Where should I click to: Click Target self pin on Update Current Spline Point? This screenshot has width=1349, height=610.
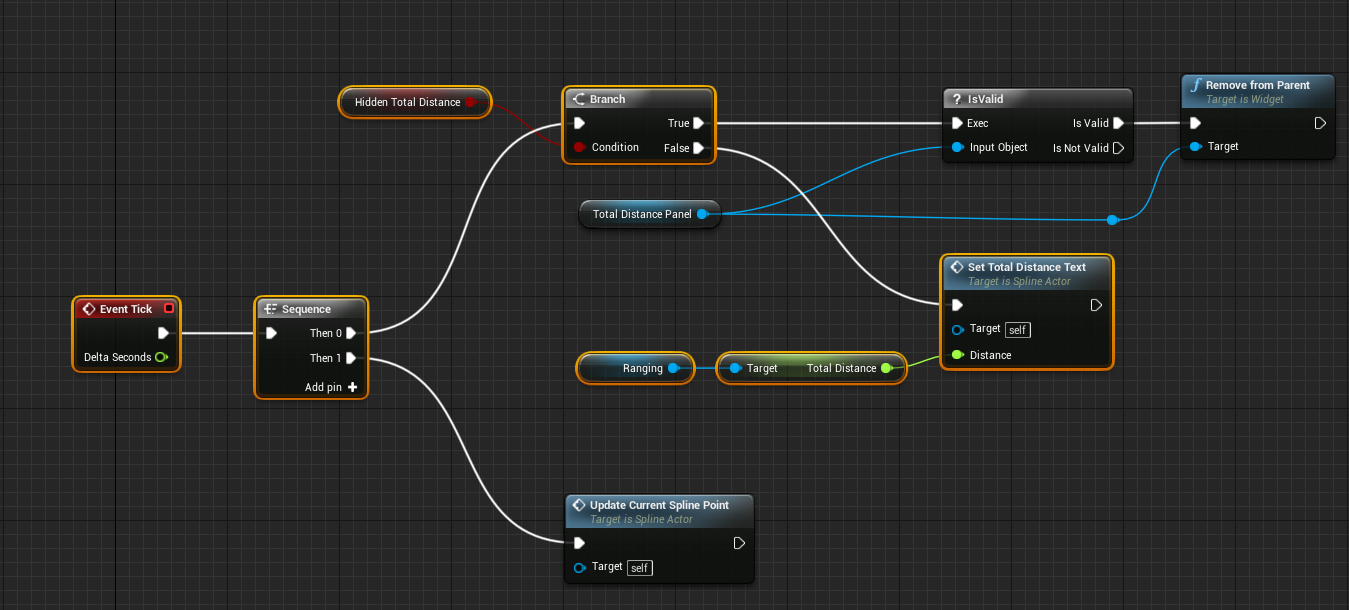click(579, 567)
